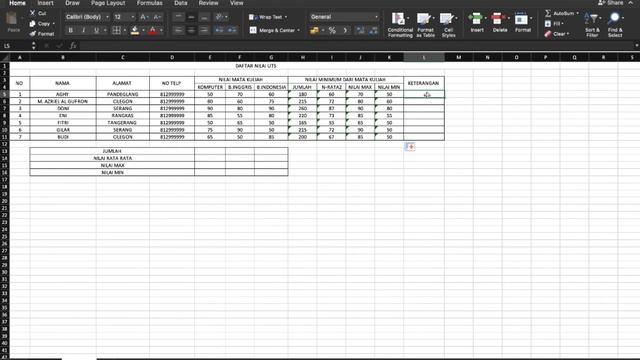Click the fx insert function icon
Viewport: 640px width, 360px height.
(73, 46)
